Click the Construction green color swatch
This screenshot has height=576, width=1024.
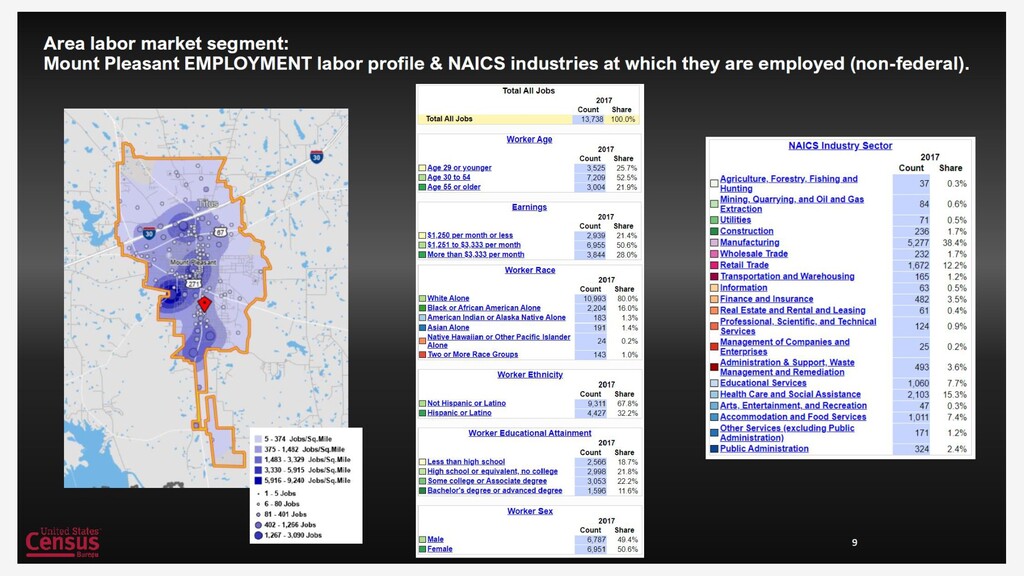coord(714,231)
